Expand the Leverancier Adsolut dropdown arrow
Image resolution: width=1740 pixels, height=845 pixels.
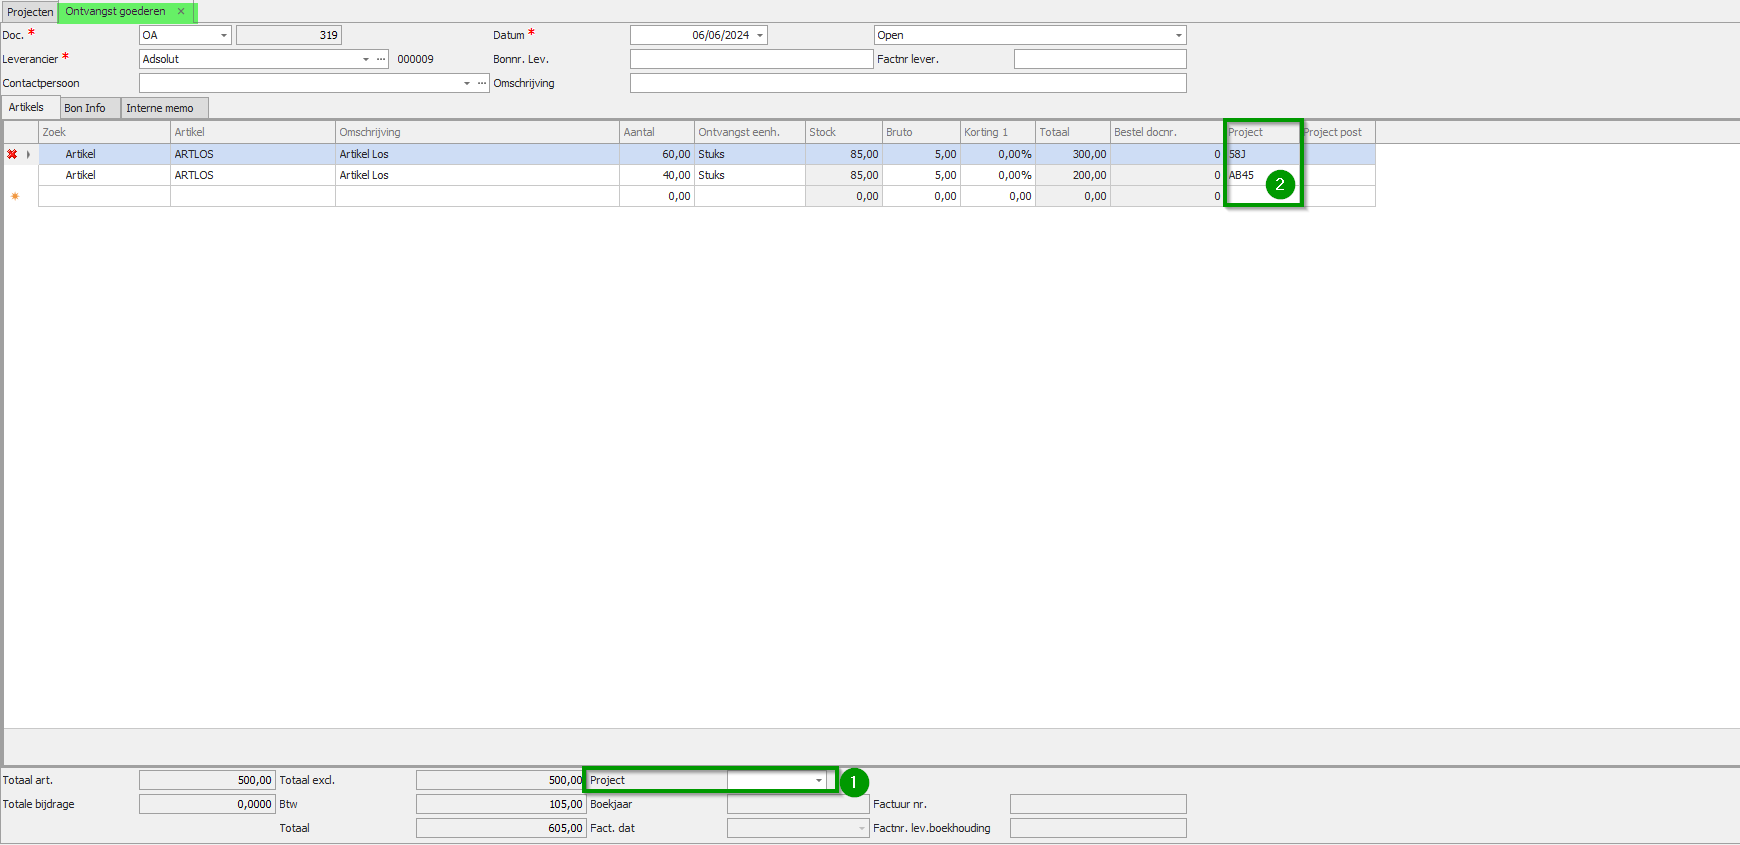366,59
